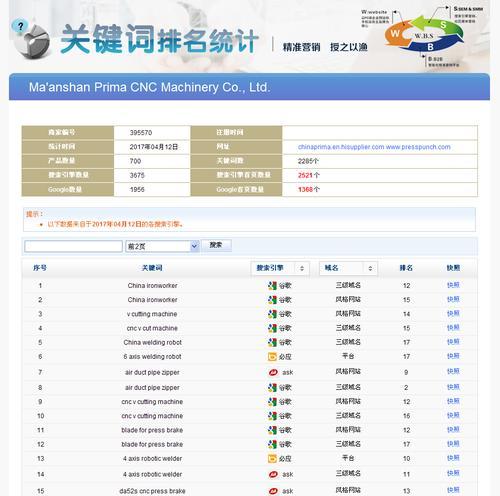Click Google icon in row 2
The width and height of the screenshot is (500, 496).
(x=272, y=300)
